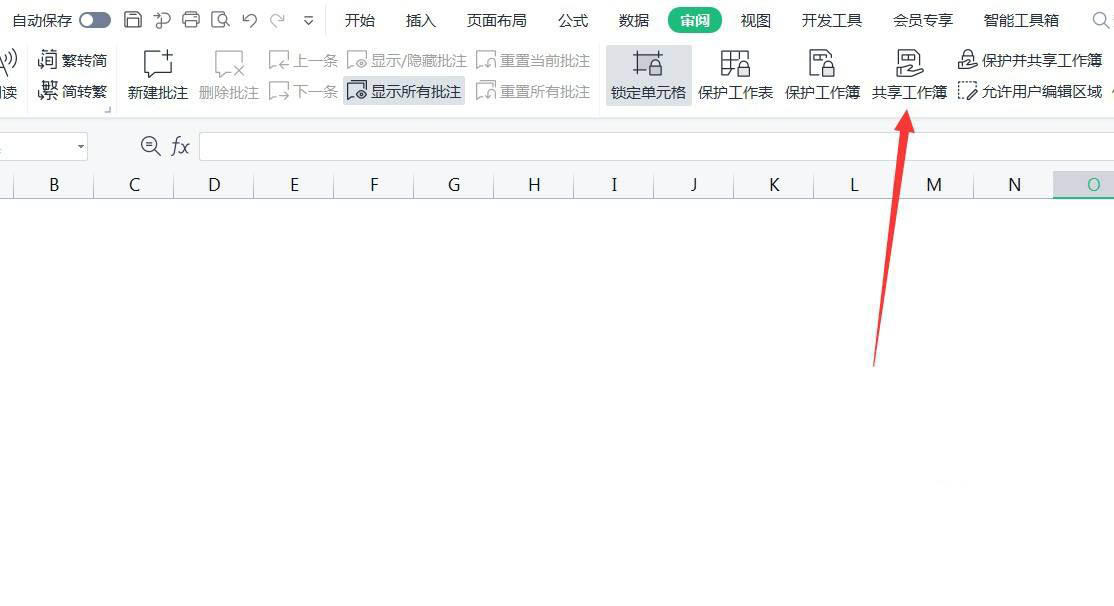Switch to the 数据 tab
Image resolution: width=1114 pixels, height=606 pixels.
(x=634, y=21)
